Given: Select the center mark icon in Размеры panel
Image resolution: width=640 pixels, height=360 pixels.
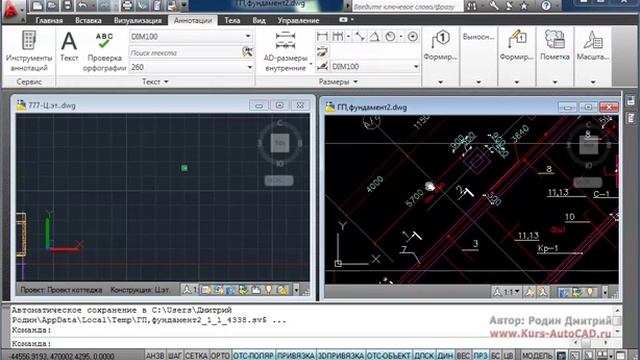Looking at the screenshot, I should pyautogui.click(x=413, y=37).
